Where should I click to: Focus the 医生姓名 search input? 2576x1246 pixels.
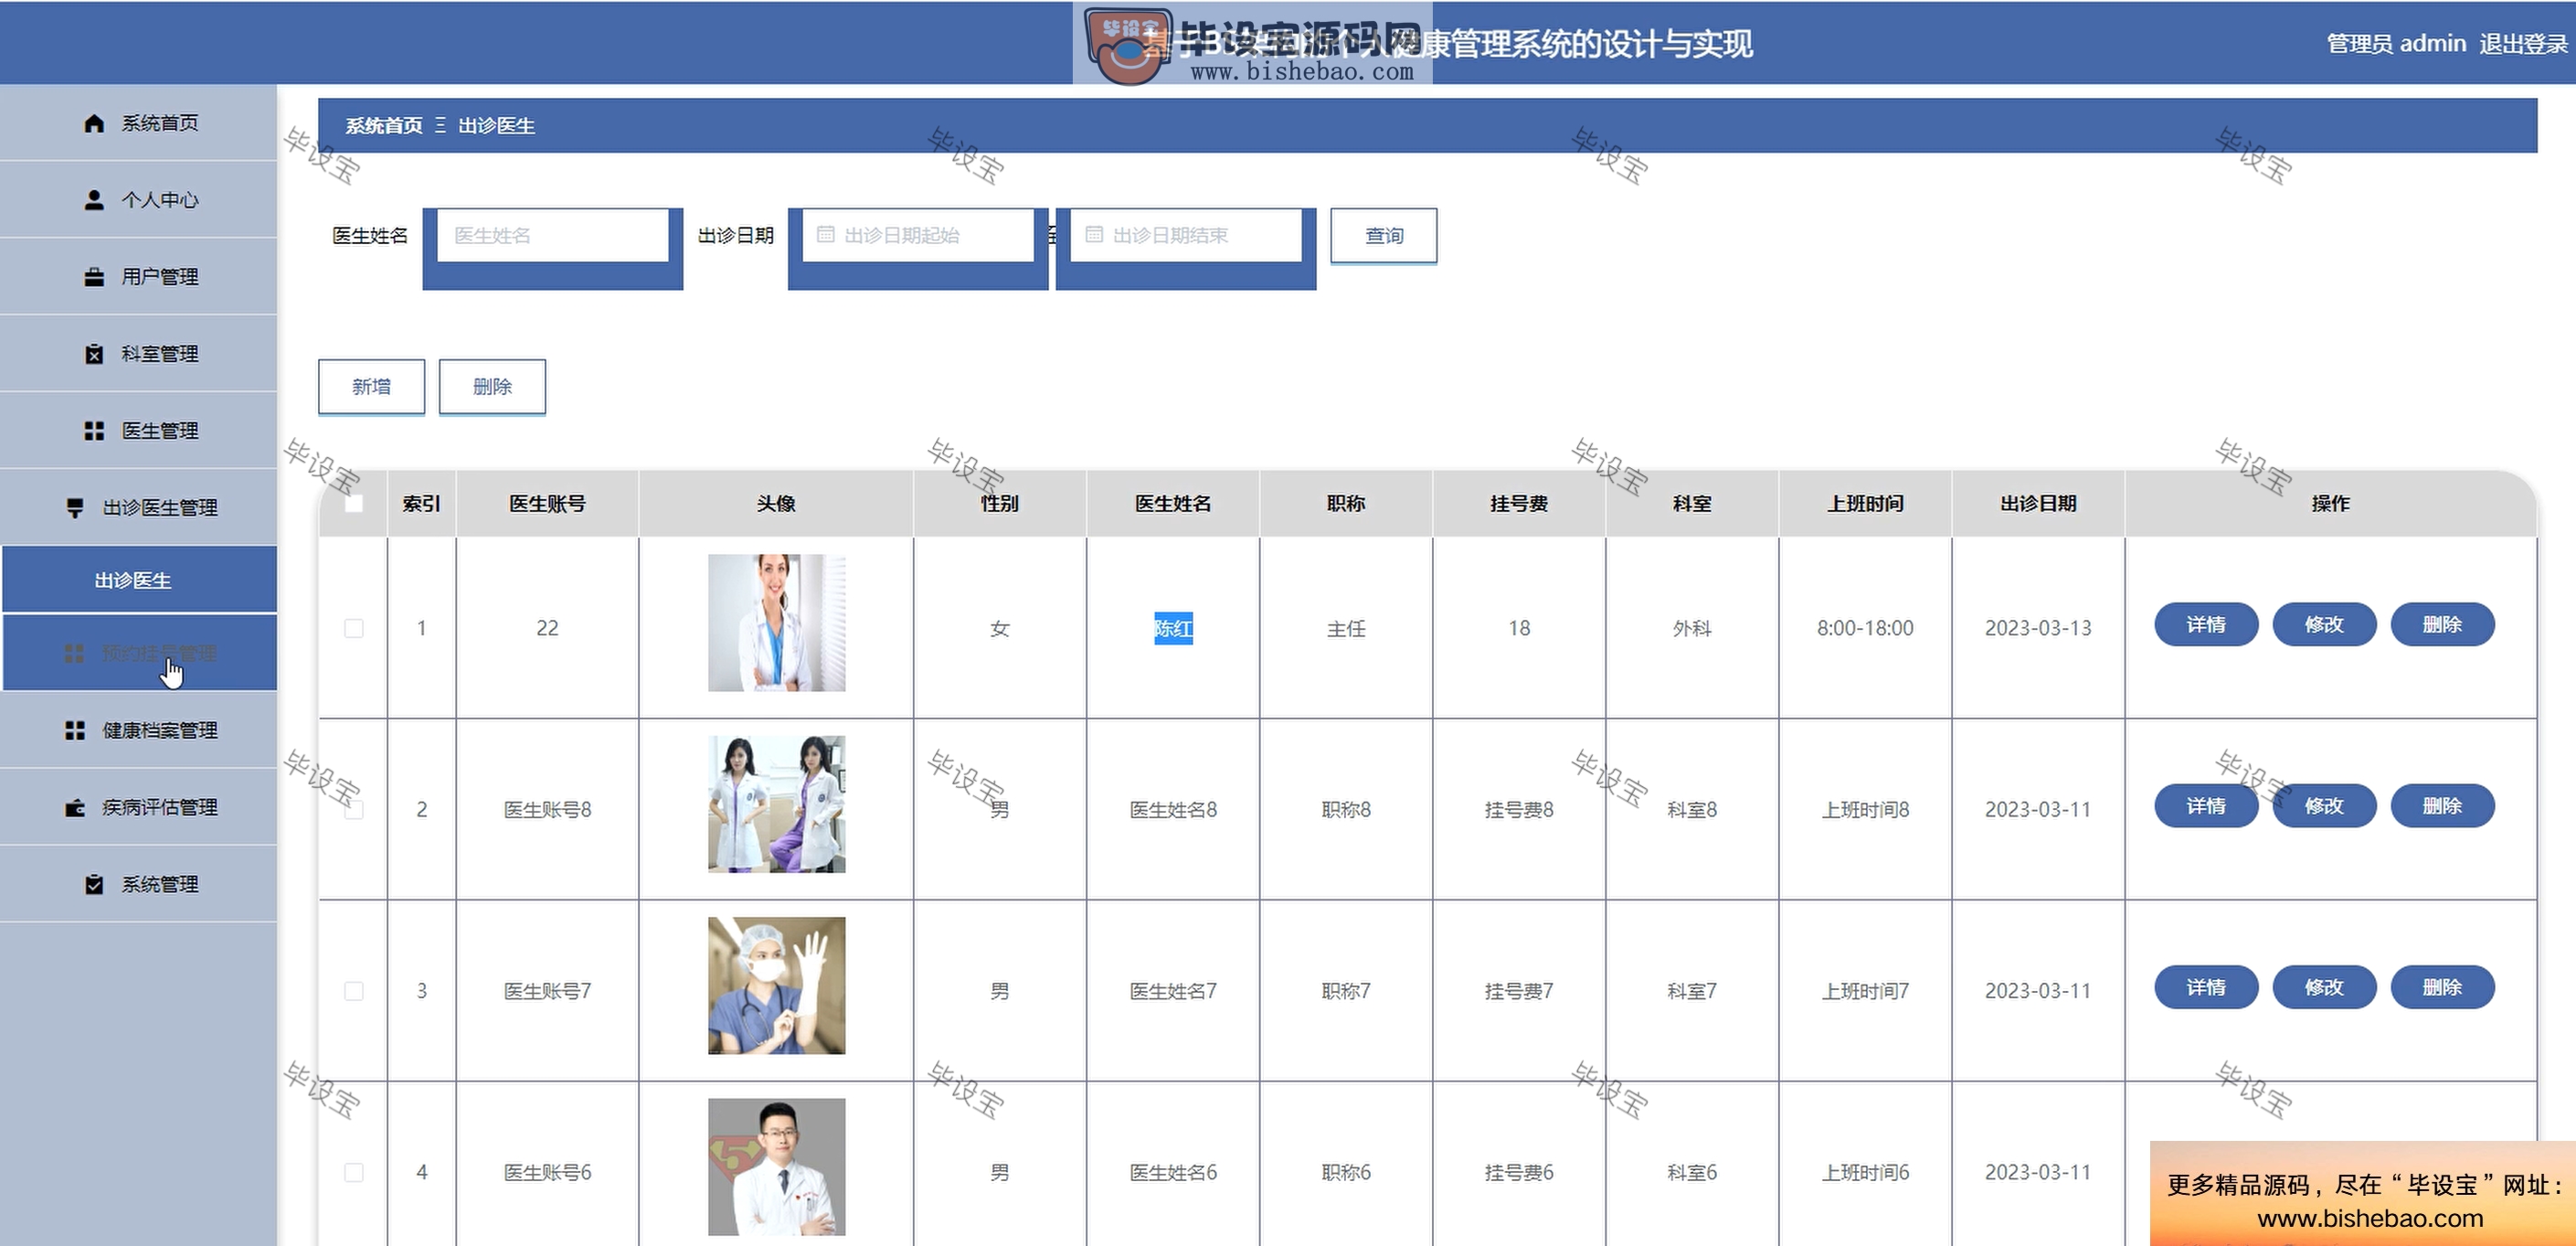553,235
